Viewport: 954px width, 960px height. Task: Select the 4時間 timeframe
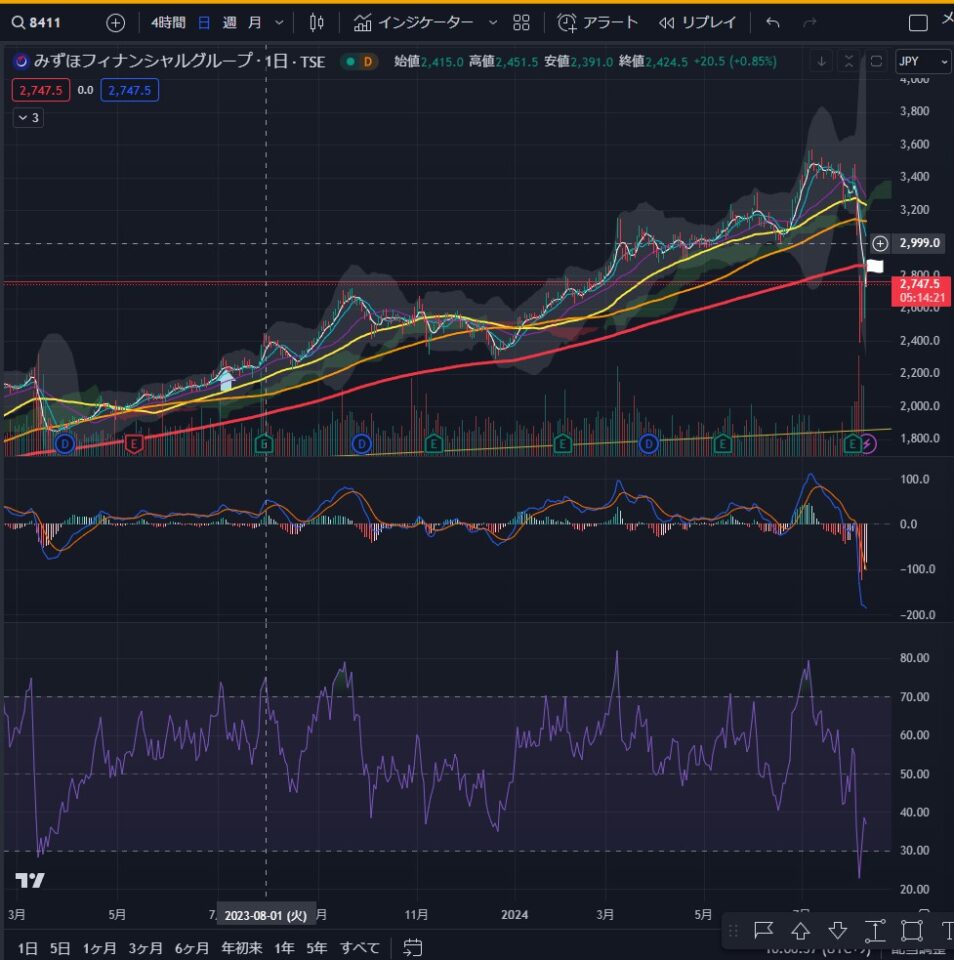pyautogui.click(x=168, y=23)
